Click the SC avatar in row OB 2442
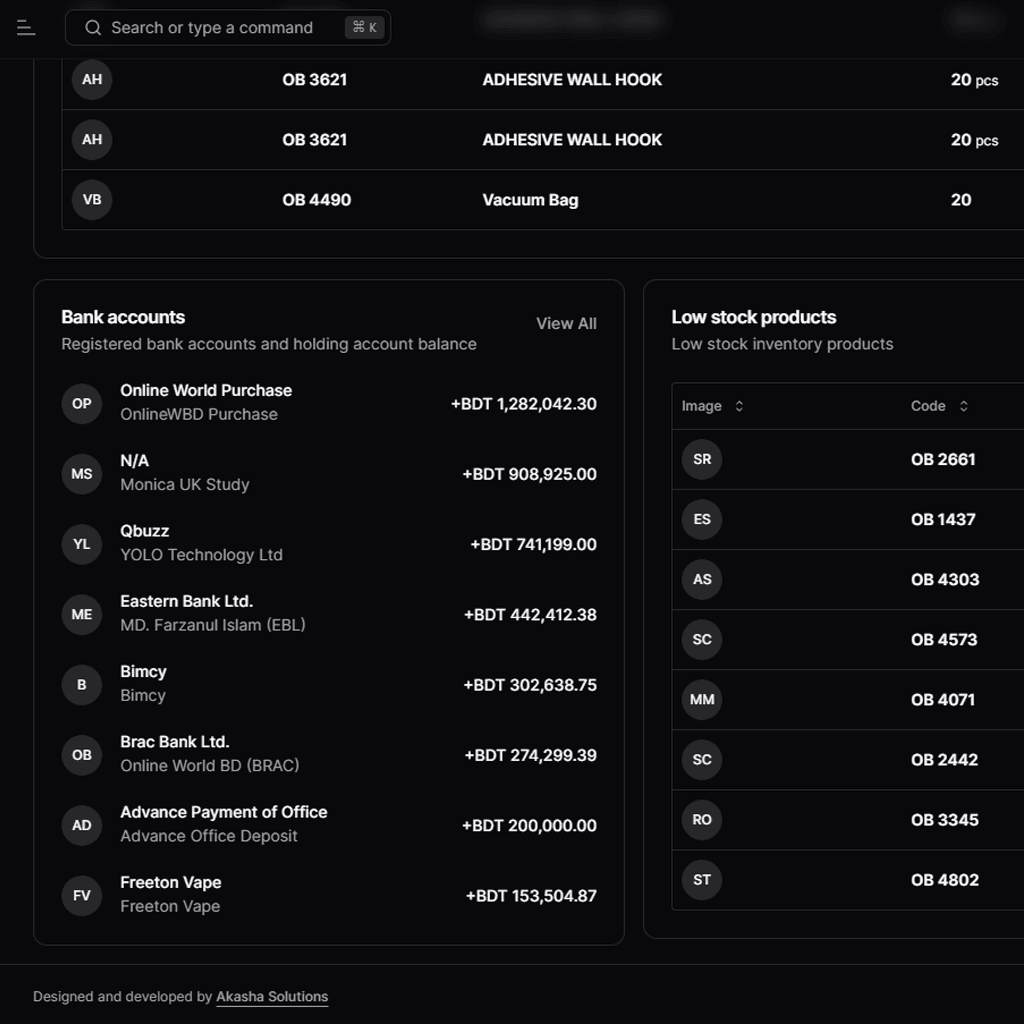The width and height of the screenshot is (1024, 1024). tap(702, 760)
